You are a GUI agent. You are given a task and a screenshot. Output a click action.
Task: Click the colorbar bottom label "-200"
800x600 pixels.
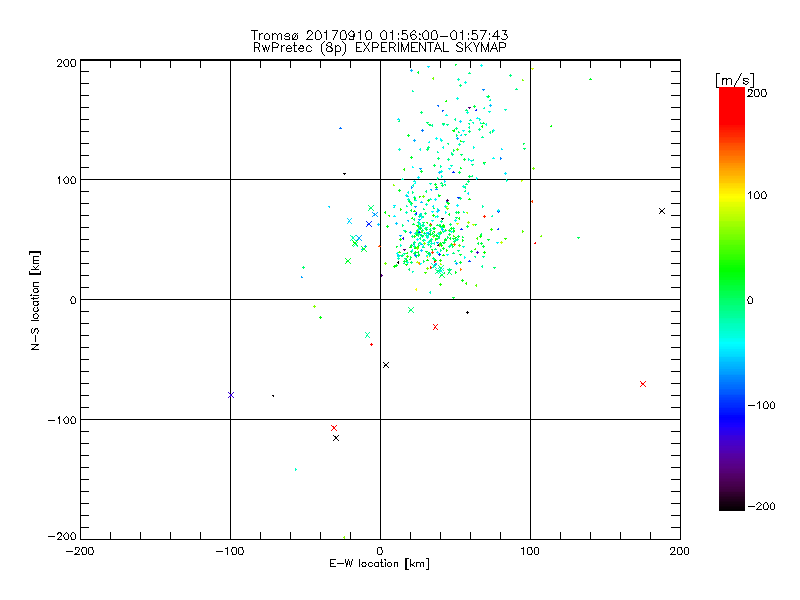pyautogui.click(x=761, y=506)
